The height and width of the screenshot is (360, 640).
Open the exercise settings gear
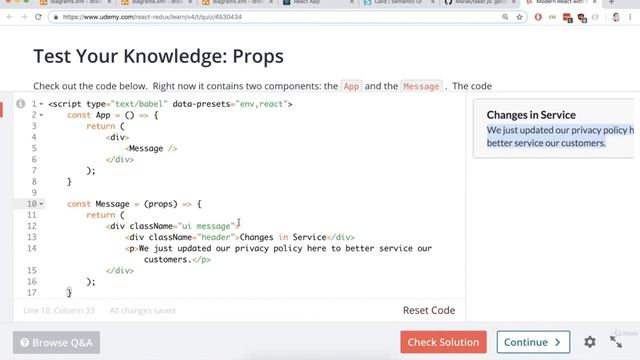click(x=590, y=342)
